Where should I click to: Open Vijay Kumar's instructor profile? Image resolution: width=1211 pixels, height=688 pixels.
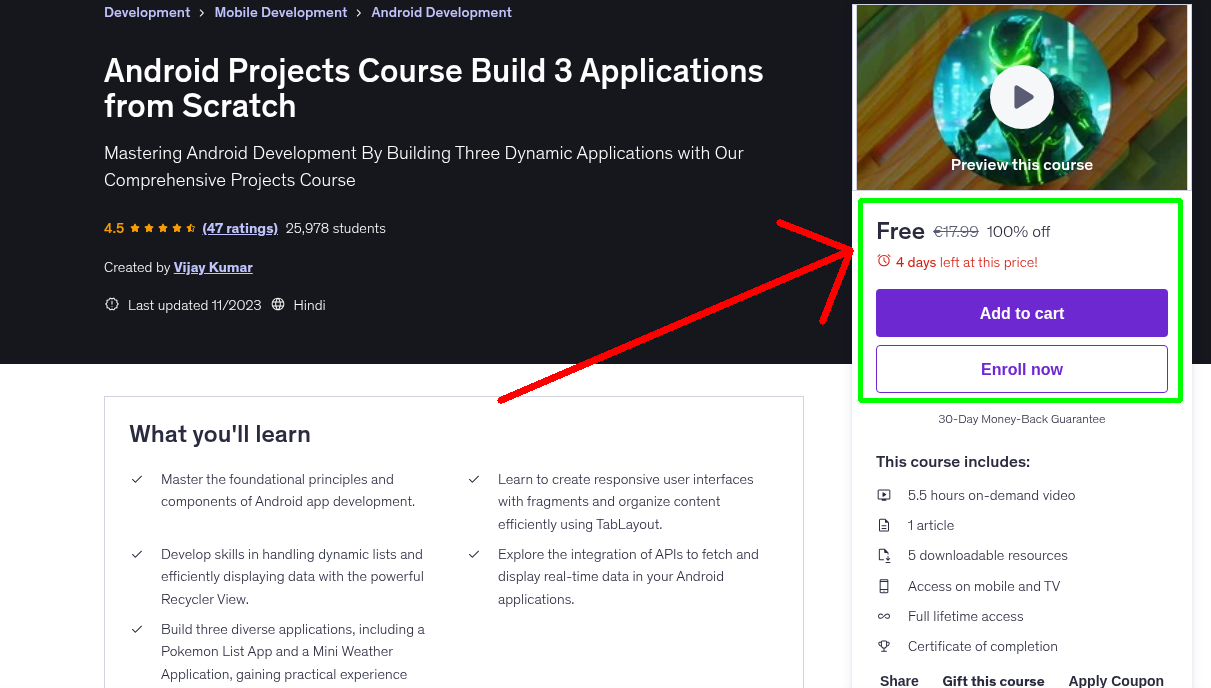(x=212, y=267)
